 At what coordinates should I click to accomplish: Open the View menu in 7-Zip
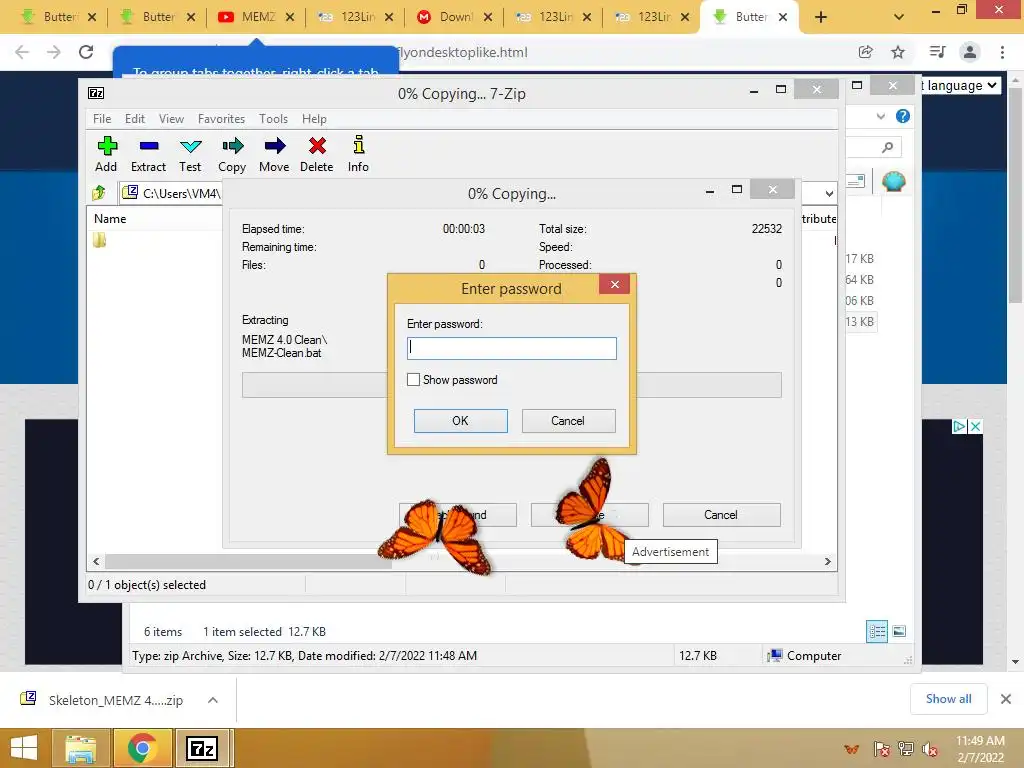[171, 119]
